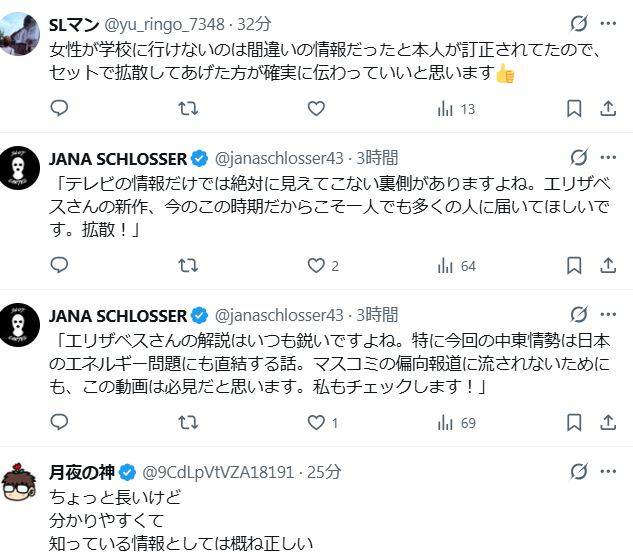Bookmark the post with 69 views
The image size is (633, 558).
tap(574, 423)
